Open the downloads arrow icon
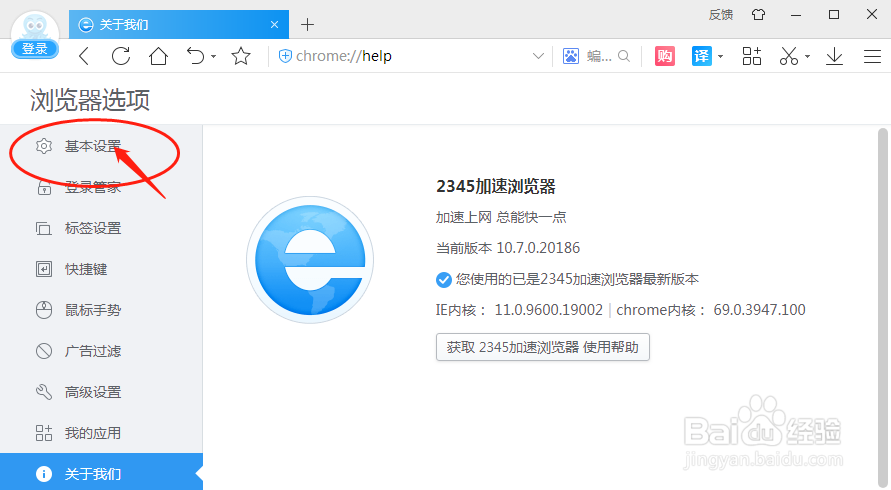The width and height of the screenshot is (891, 490). pyautogui.click(x=834, y=56)
